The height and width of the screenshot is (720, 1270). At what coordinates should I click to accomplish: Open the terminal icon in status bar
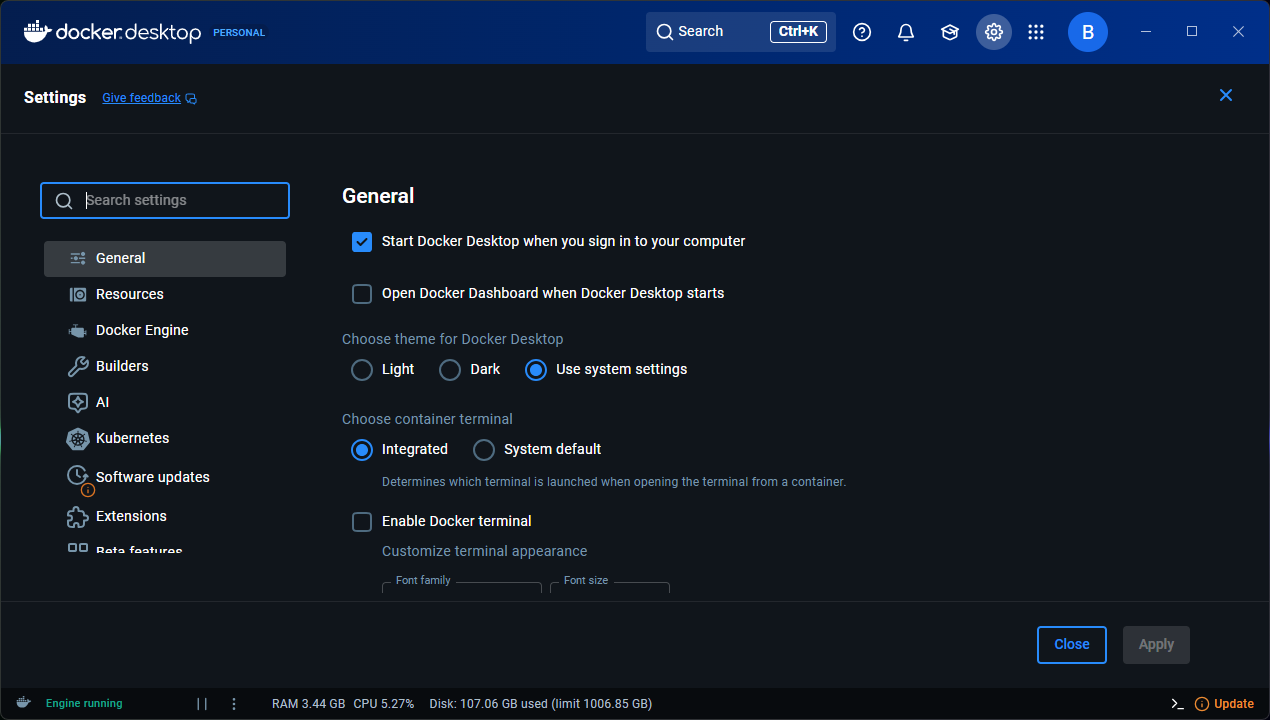tap(1177, 703)
